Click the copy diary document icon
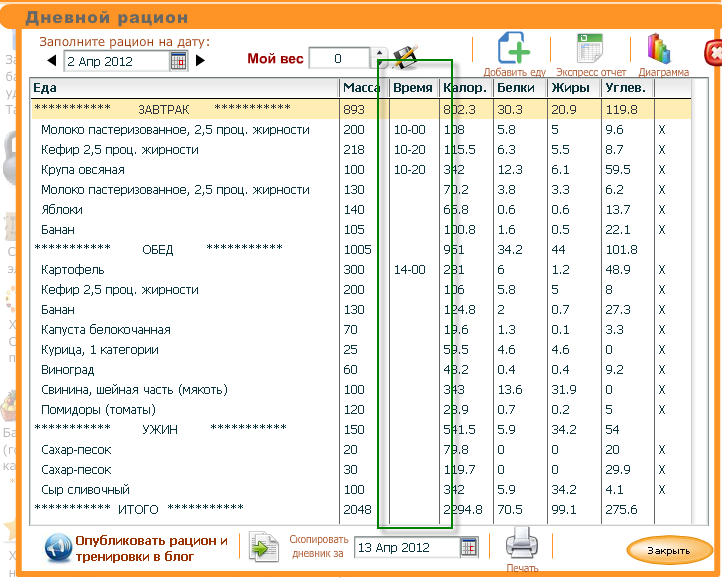Screen dimensions: 722x578 pyautogui.click(x=264, y=548)
